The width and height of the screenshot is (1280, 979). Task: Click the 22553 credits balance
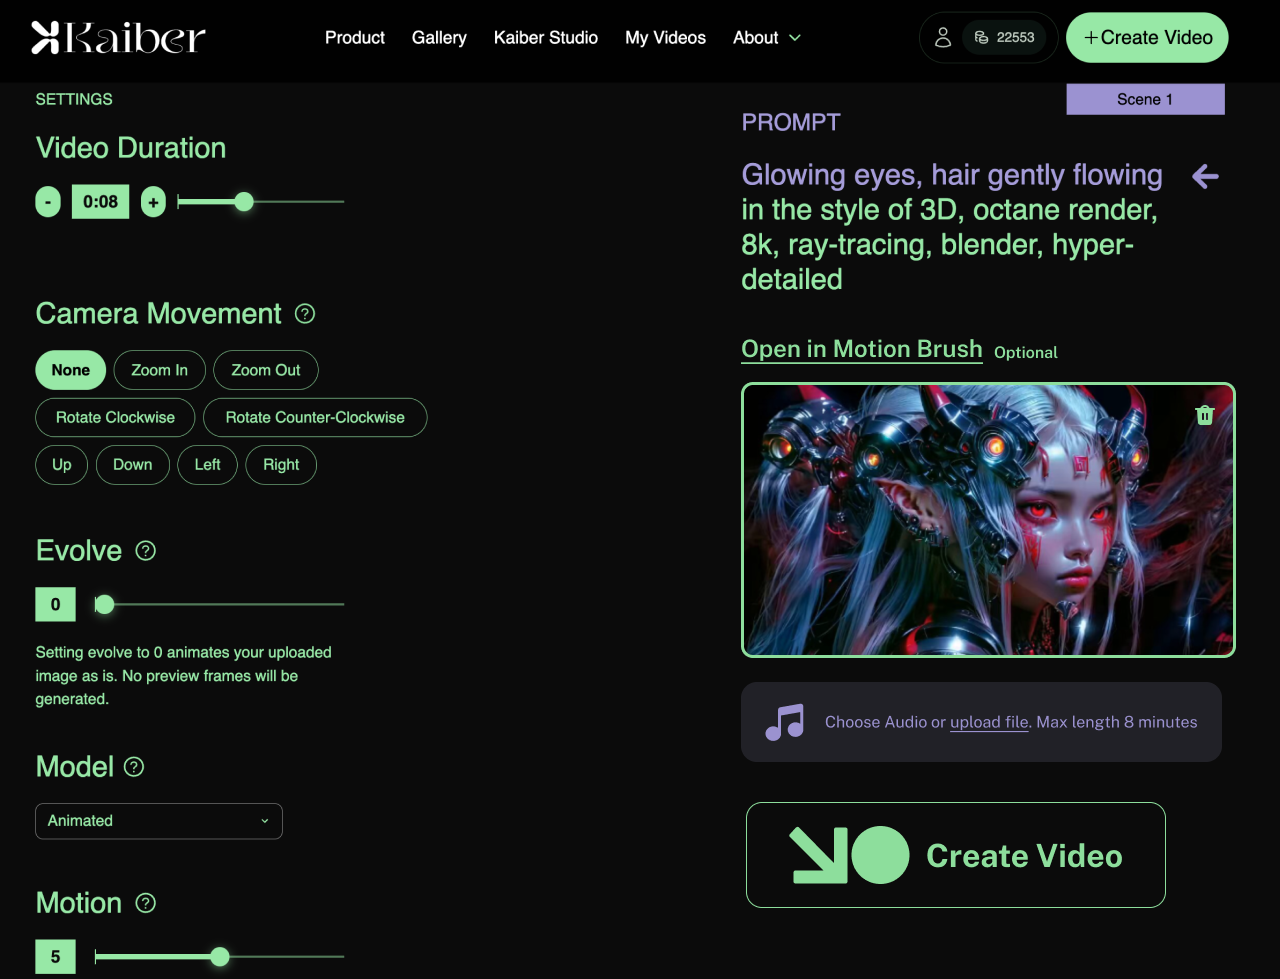tap(1016, 38)
